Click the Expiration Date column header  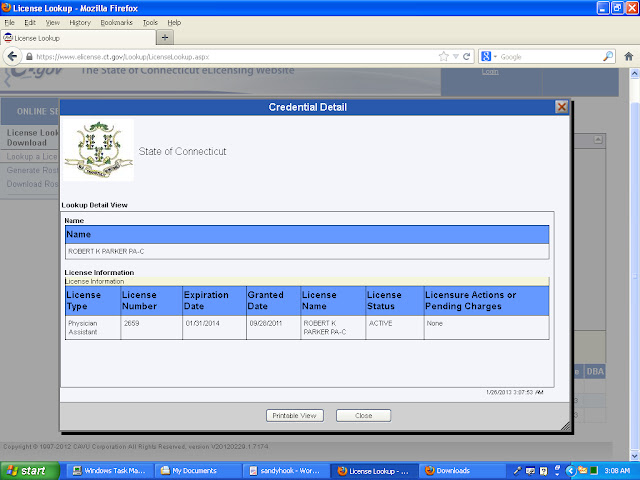click(214, 300)
